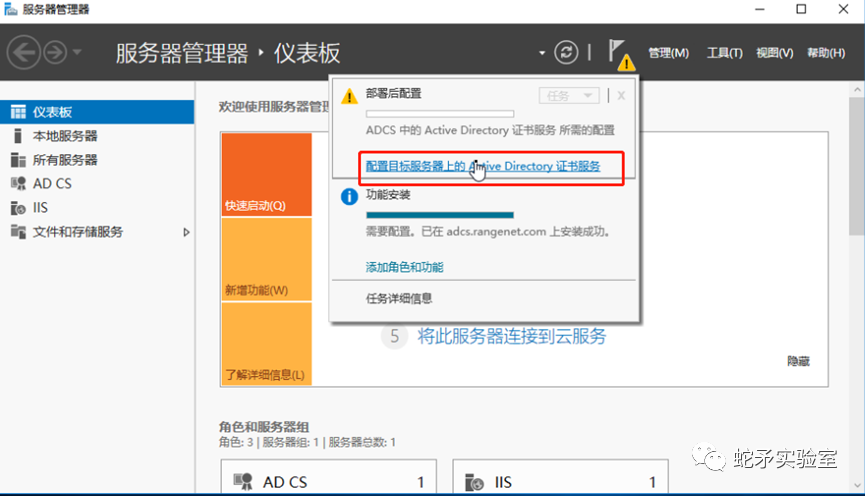
Task: Select the 新增功能(W) tile
Action: (x=266, y=259)
